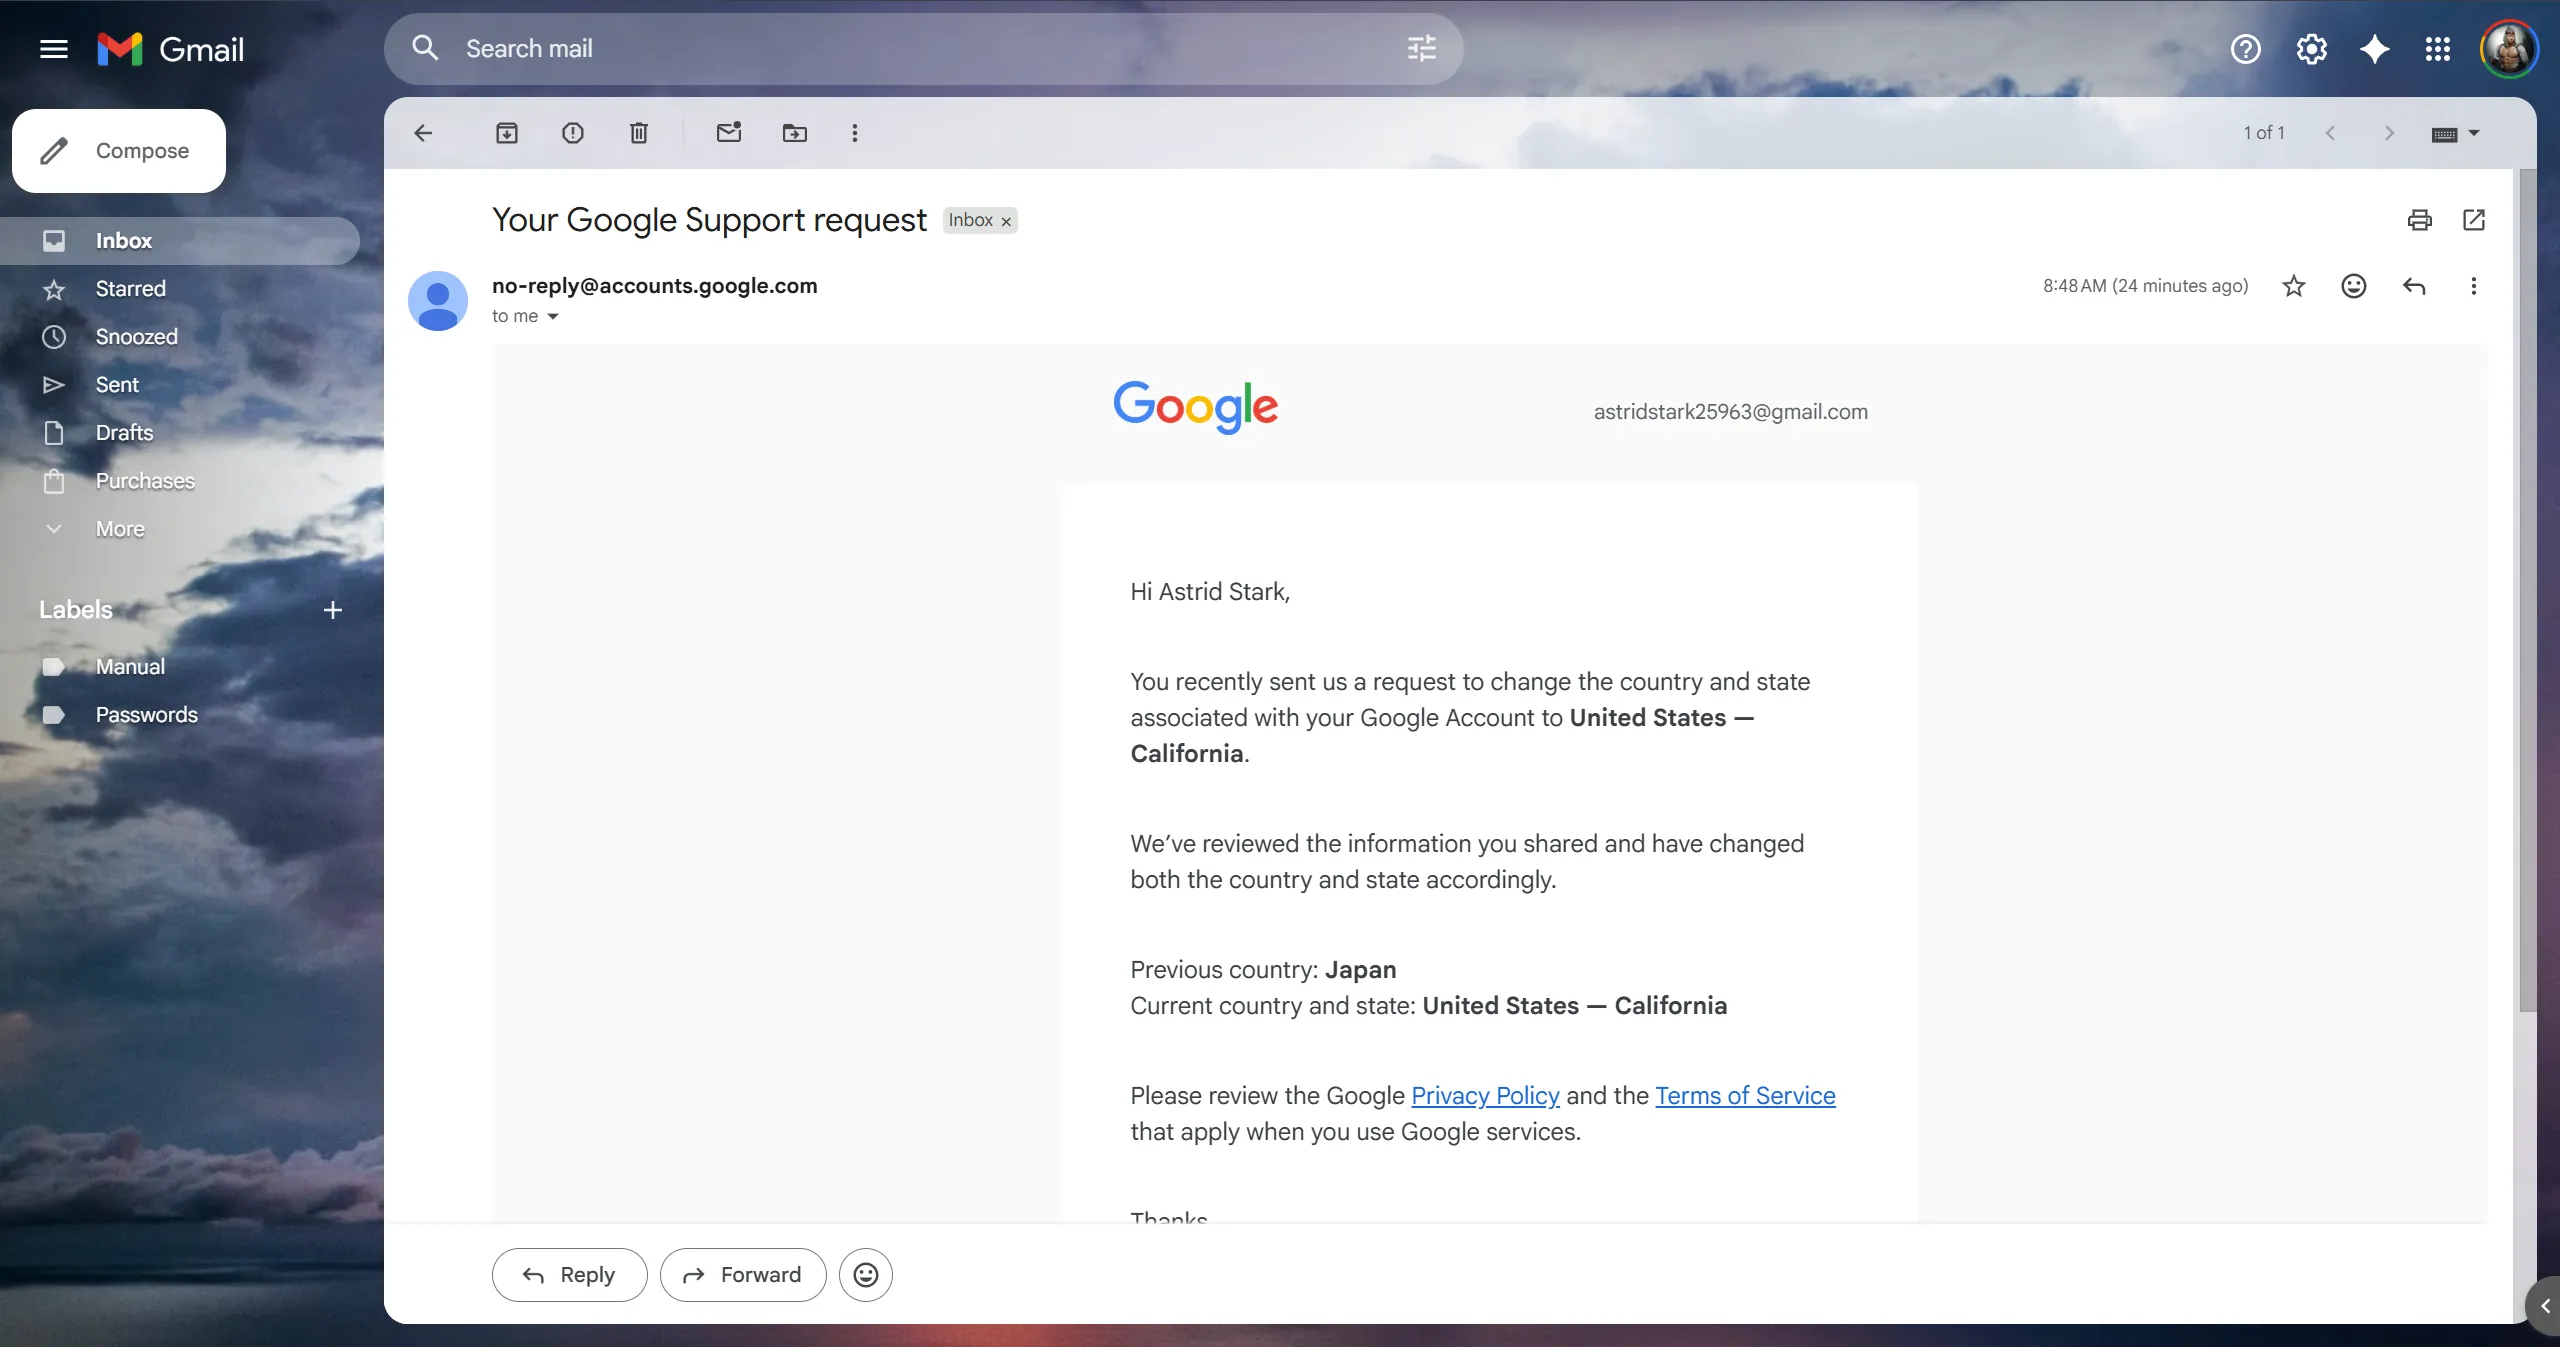This screenshot has height=1347, width=2560.
Task: Archive this email using toolbar icon
Action: point(507,133)
